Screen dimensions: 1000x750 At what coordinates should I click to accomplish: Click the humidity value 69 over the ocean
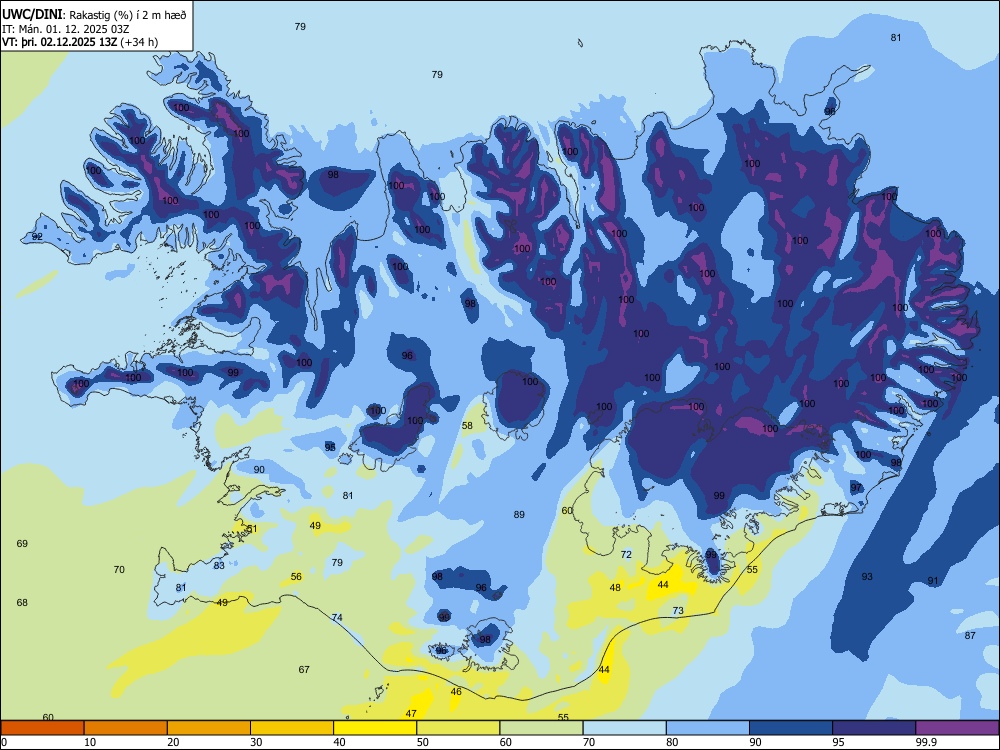pos(22,543)
